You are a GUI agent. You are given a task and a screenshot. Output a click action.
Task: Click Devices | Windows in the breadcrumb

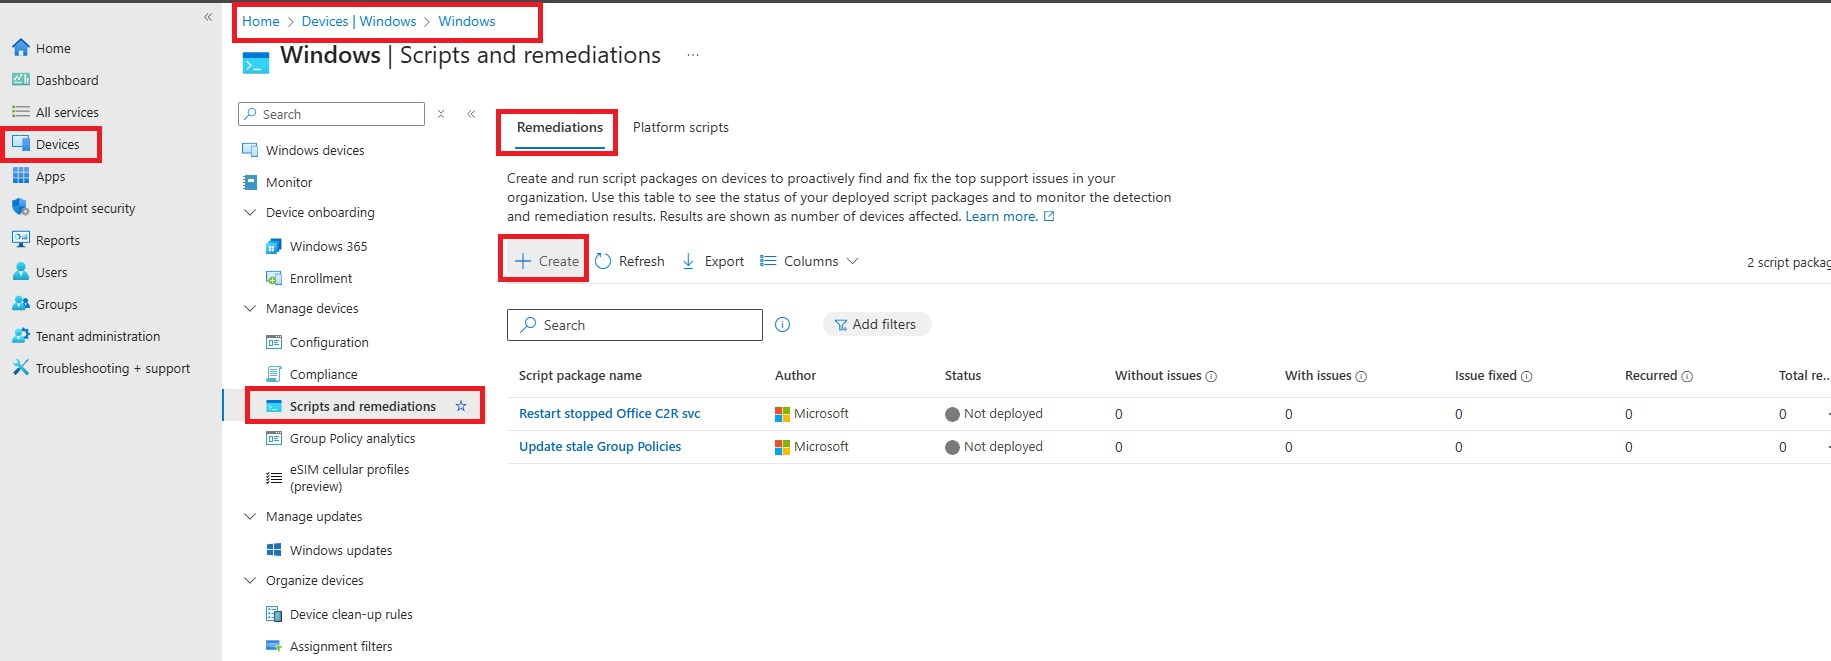click(x=359, y=21)
